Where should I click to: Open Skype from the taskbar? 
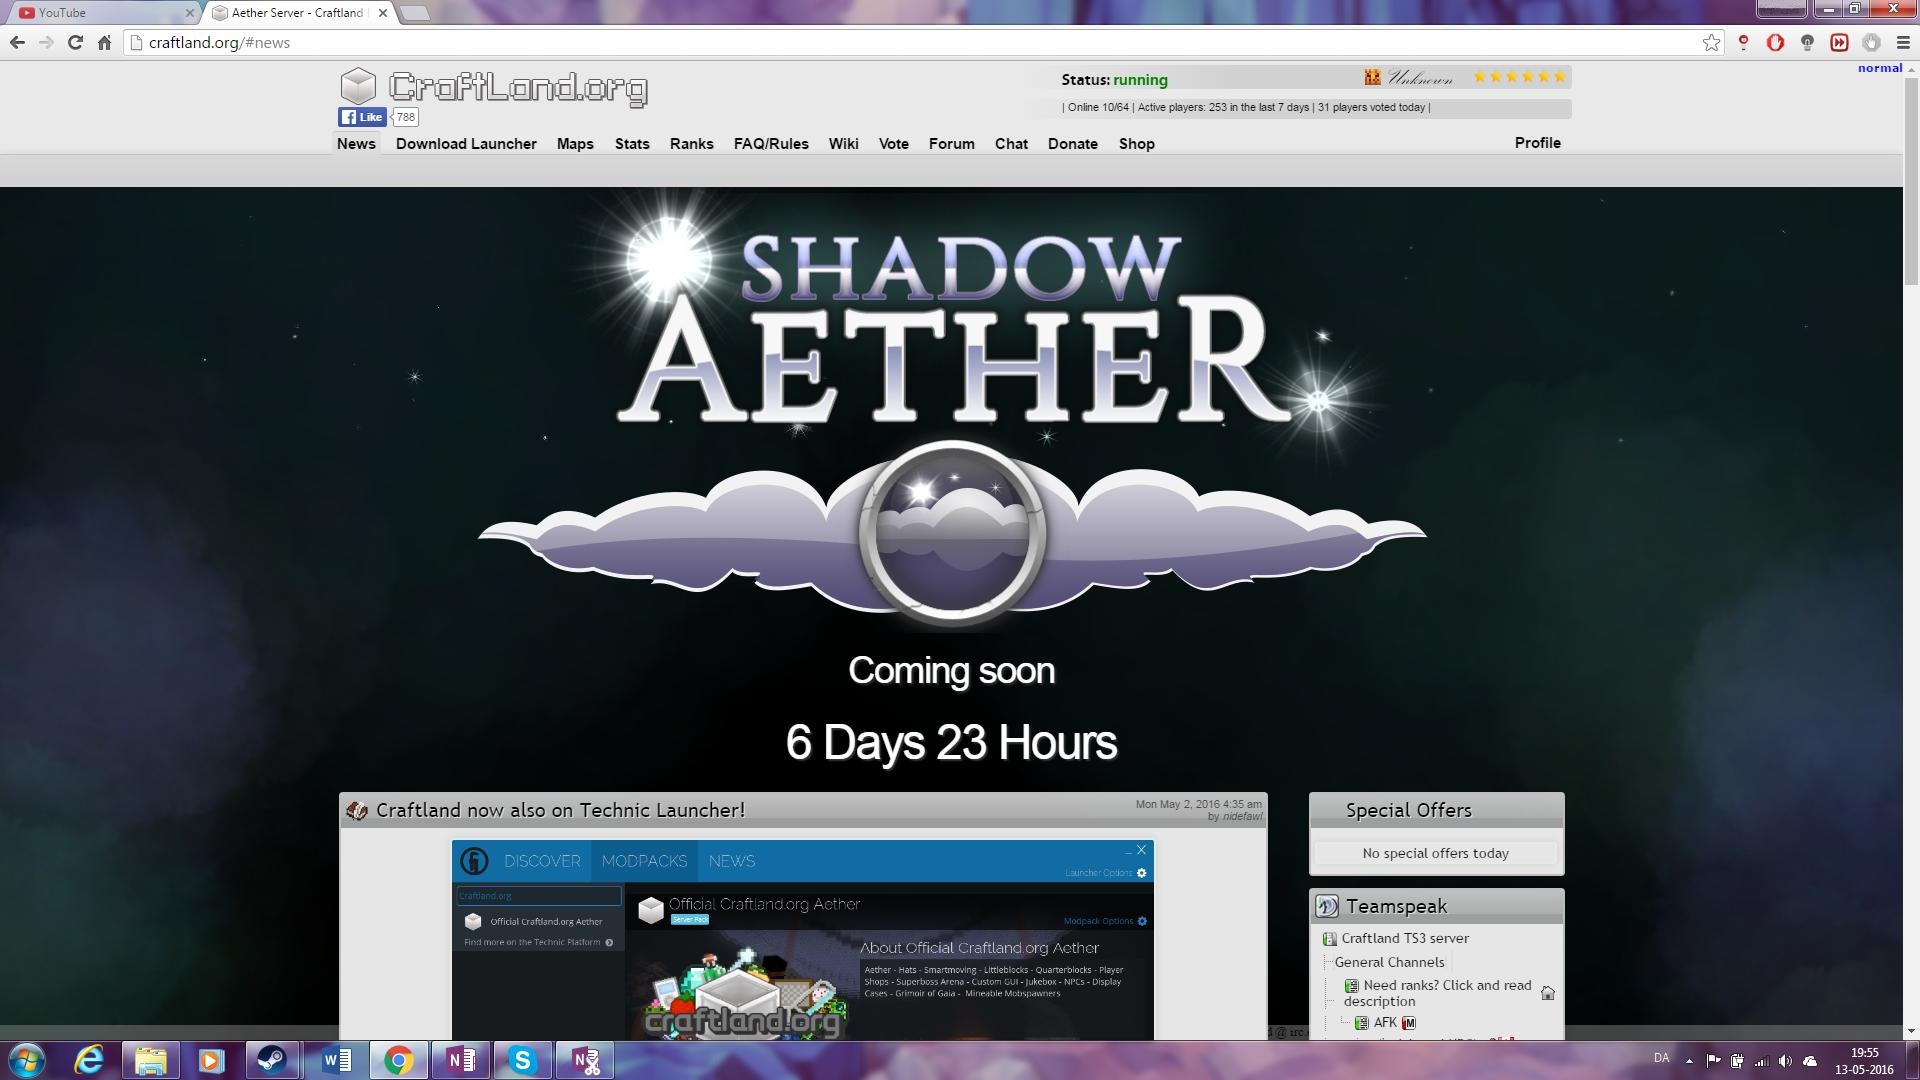pyautogui.click(x=522, y=1060)
